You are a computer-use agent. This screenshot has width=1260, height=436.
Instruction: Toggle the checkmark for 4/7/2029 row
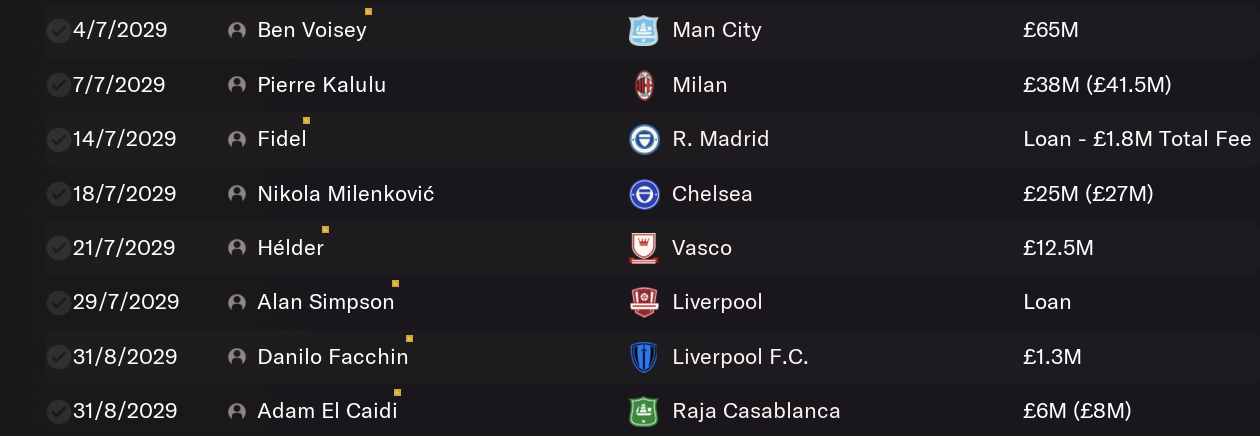coord(58,30)
